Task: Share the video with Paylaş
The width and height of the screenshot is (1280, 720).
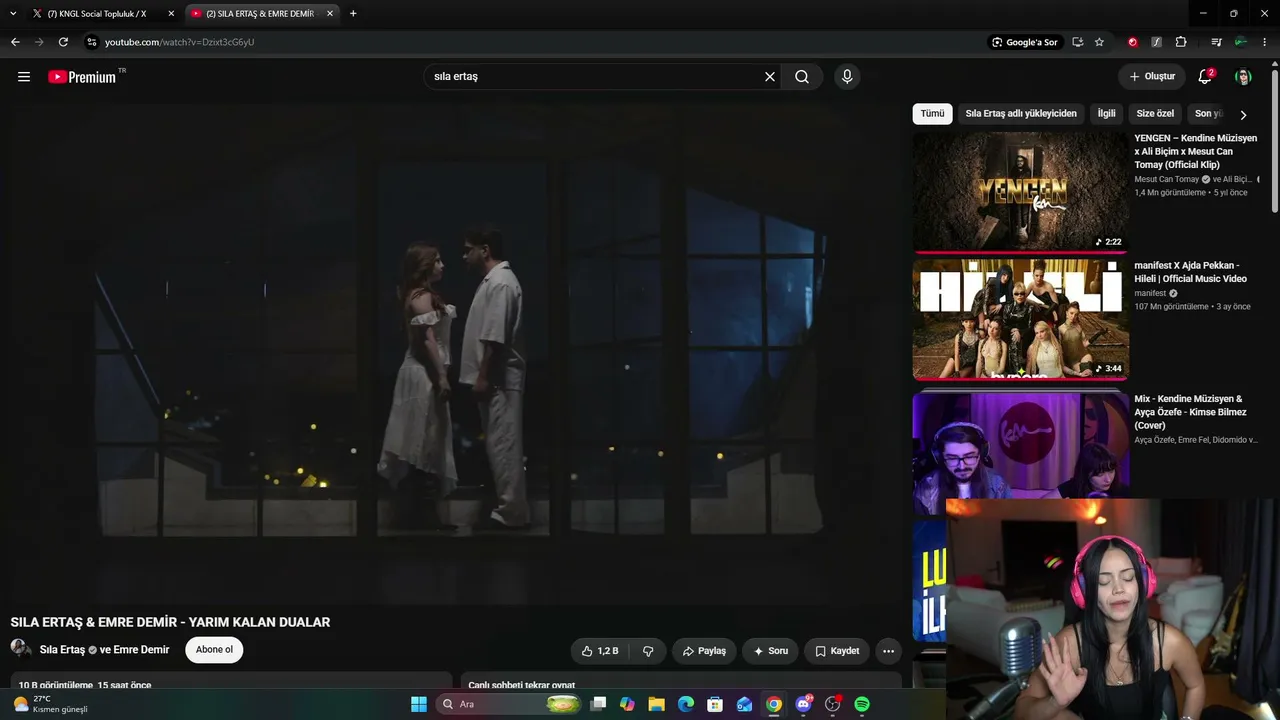Action: coord(704,651)
